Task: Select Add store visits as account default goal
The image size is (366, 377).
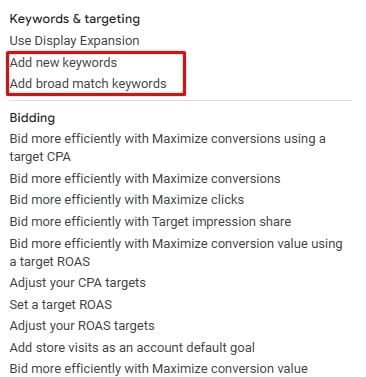Action: 132,347
